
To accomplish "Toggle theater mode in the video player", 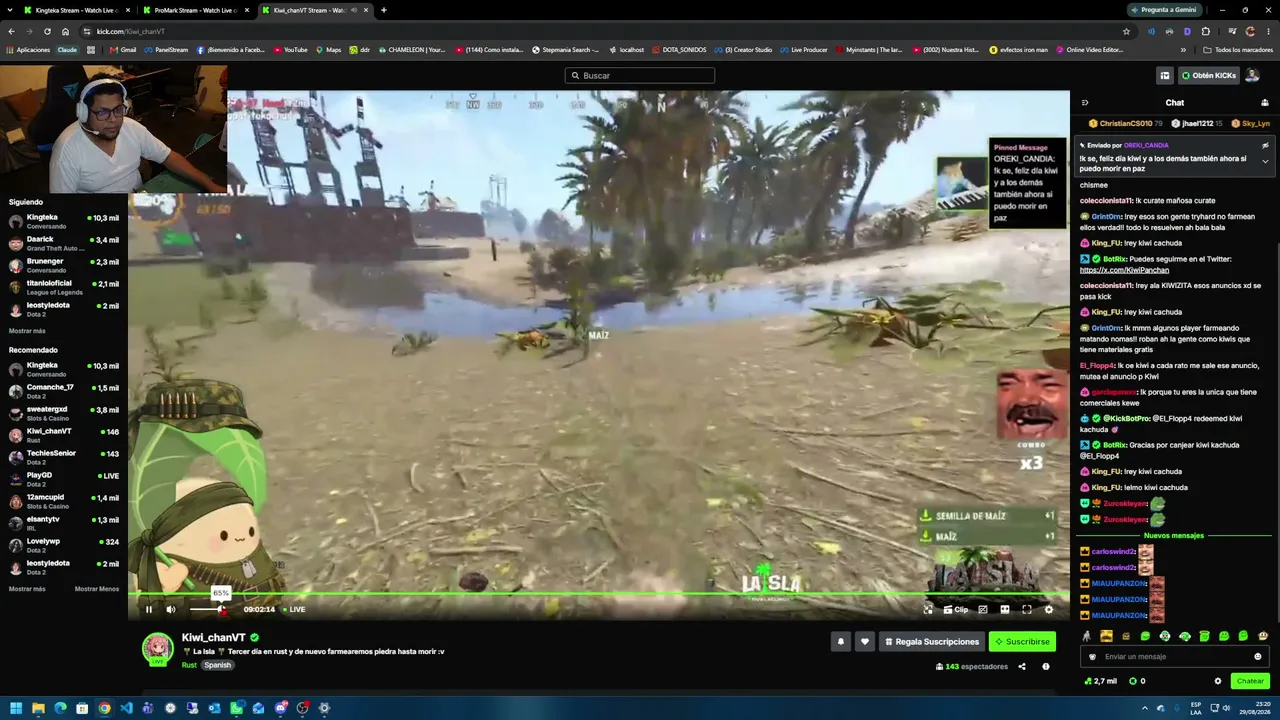I will coord(1005,609).
